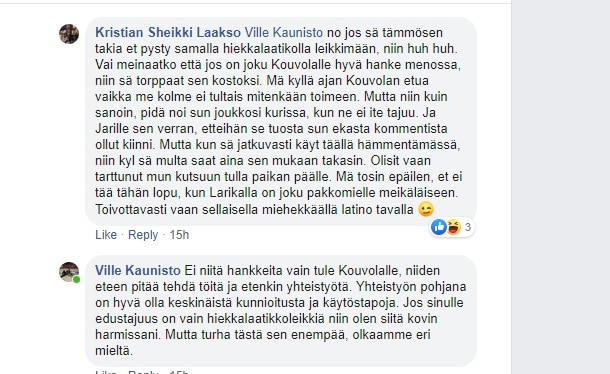Click the blue thumbs-up reaction icon

439,227
